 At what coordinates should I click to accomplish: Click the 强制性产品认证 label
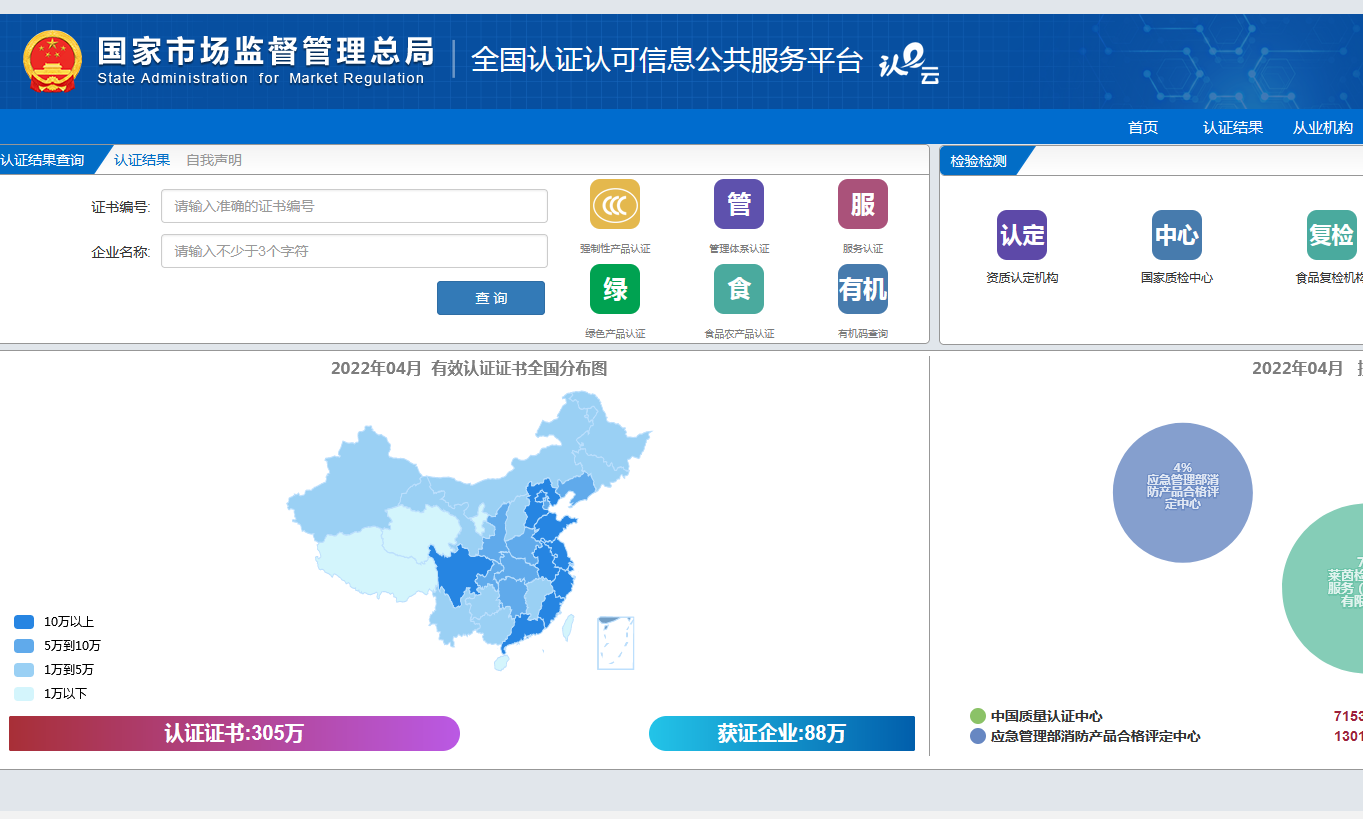pos(615,248)
